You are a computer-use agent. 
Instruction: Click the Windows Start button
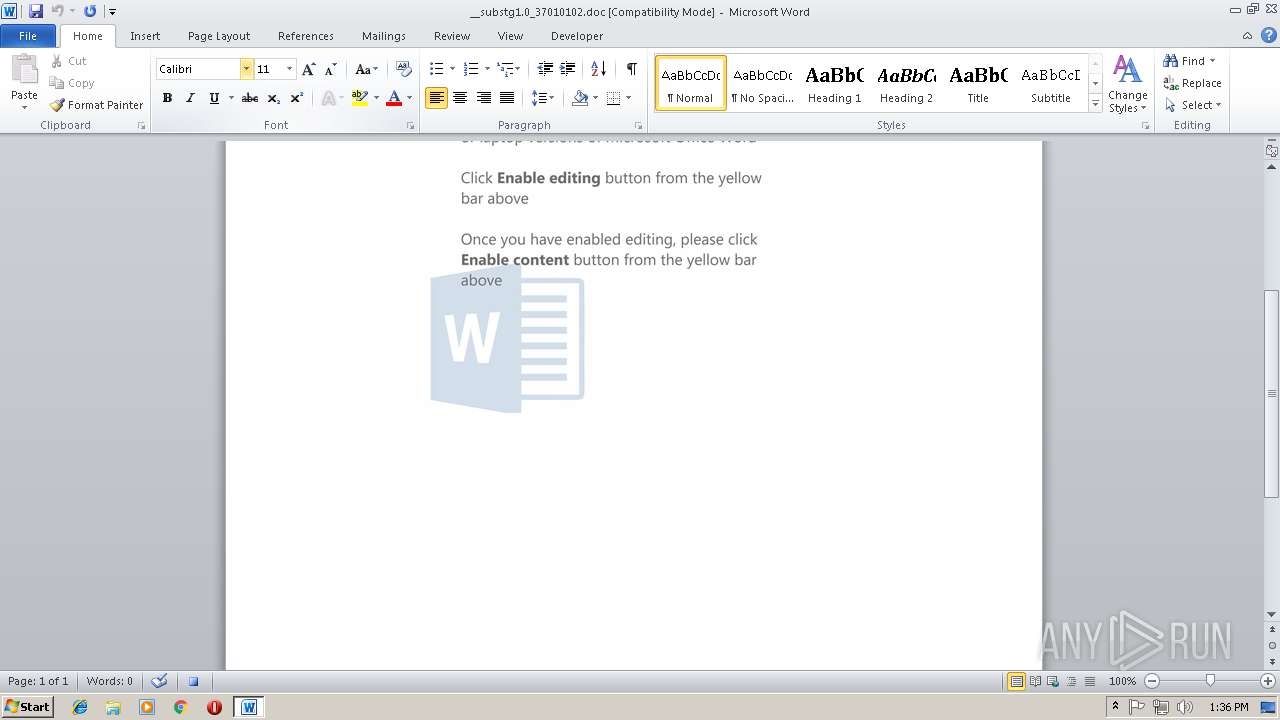[28, 706]
